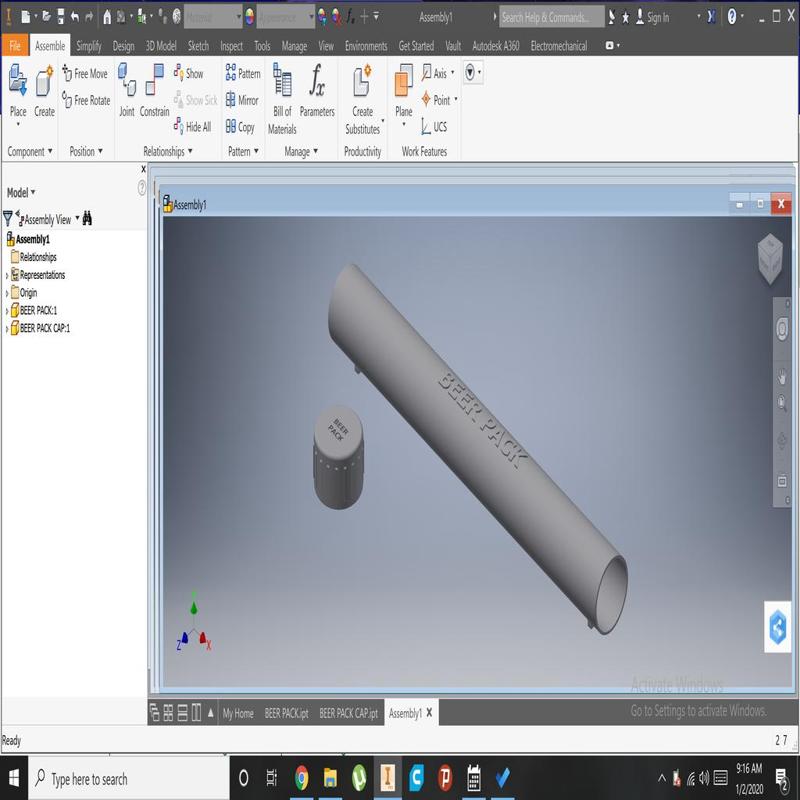Select Assembly1 root in browser tree
The image size is (800, 800).
coord(28,239)
